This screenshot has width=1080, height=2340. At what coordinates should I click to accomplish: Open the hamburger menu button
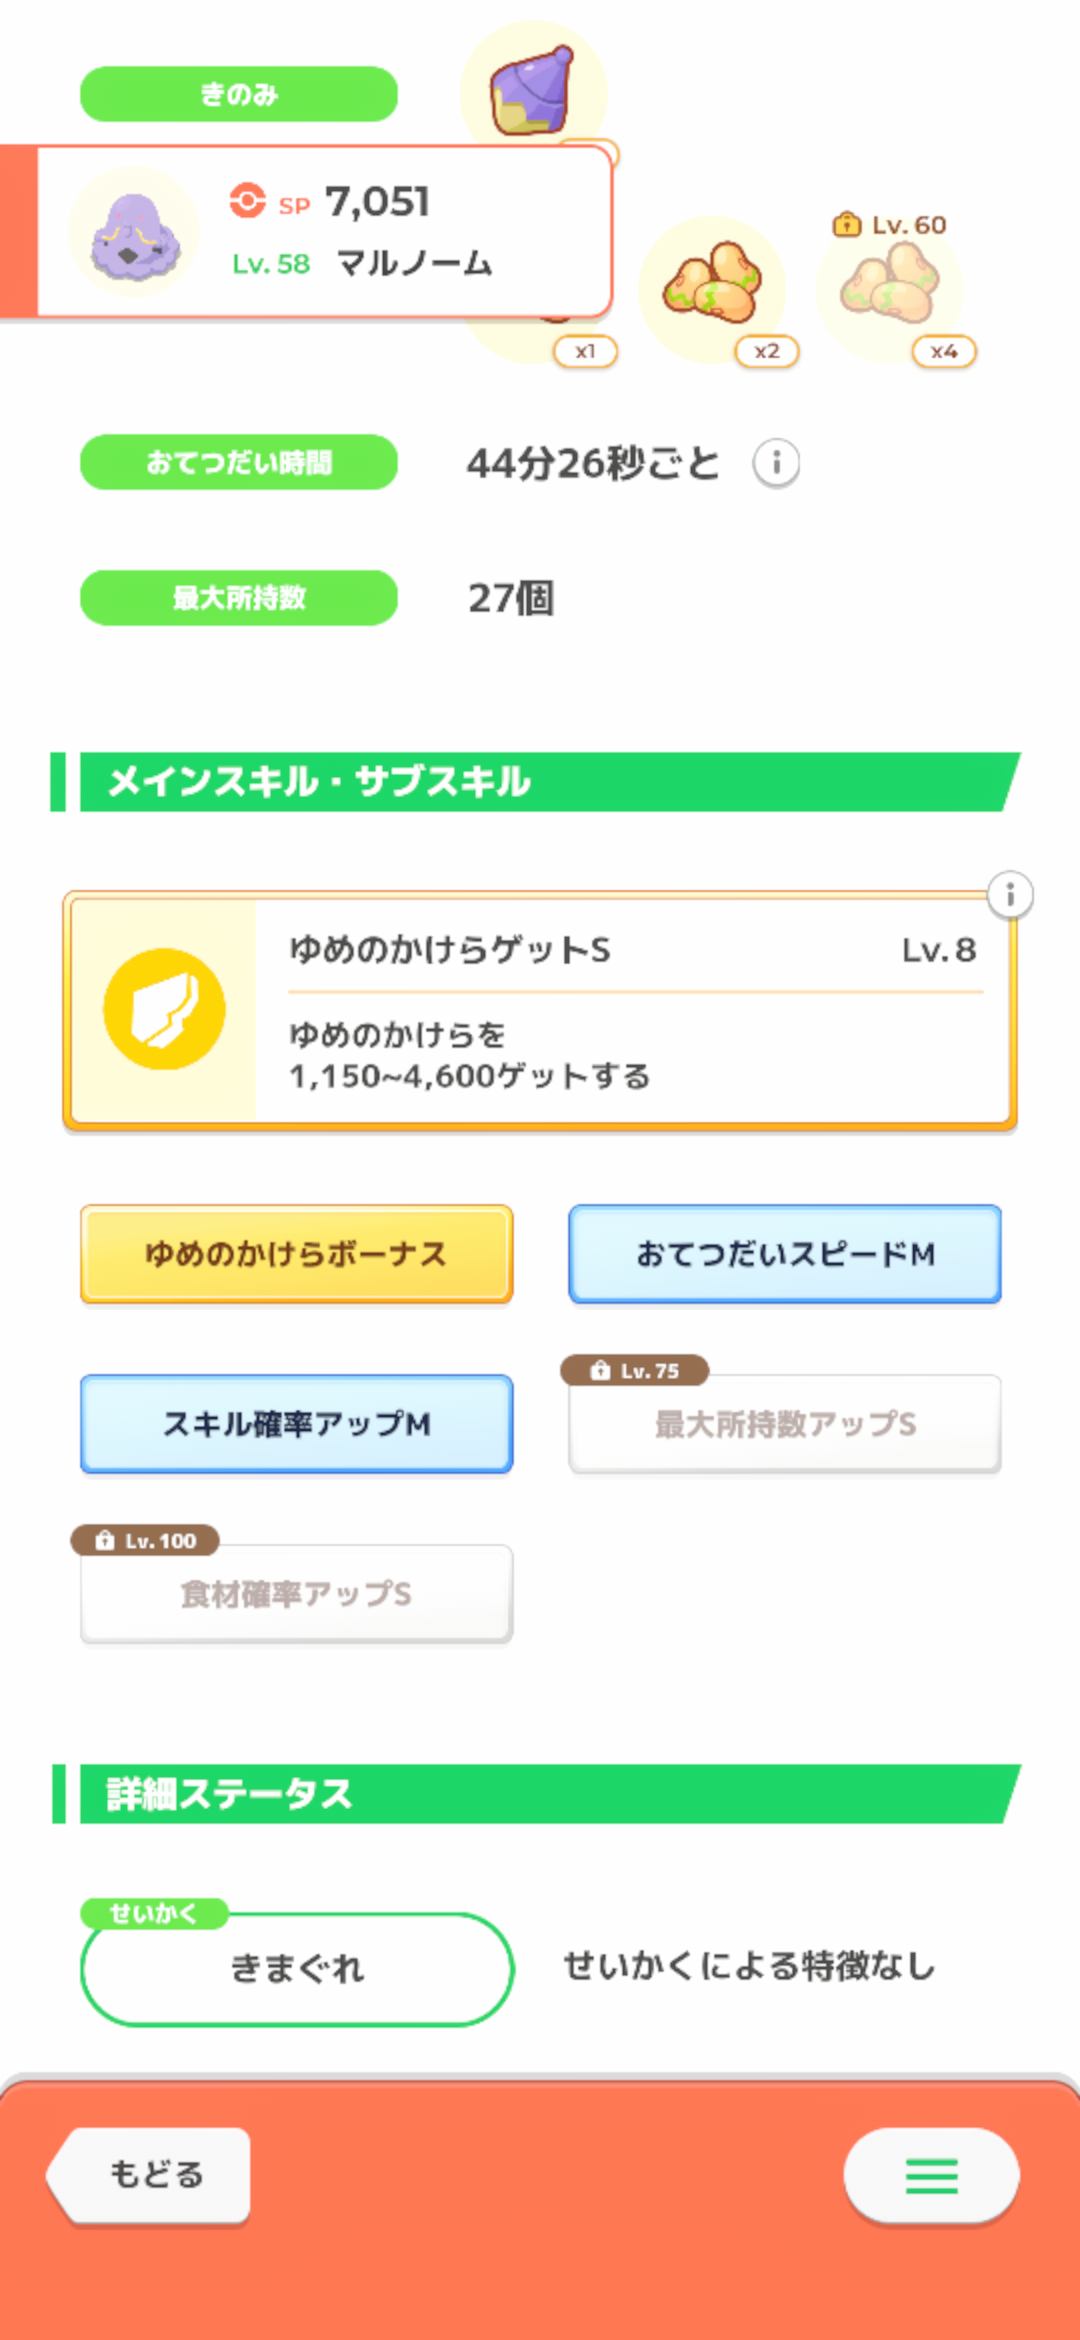(x=931, y=2175)
